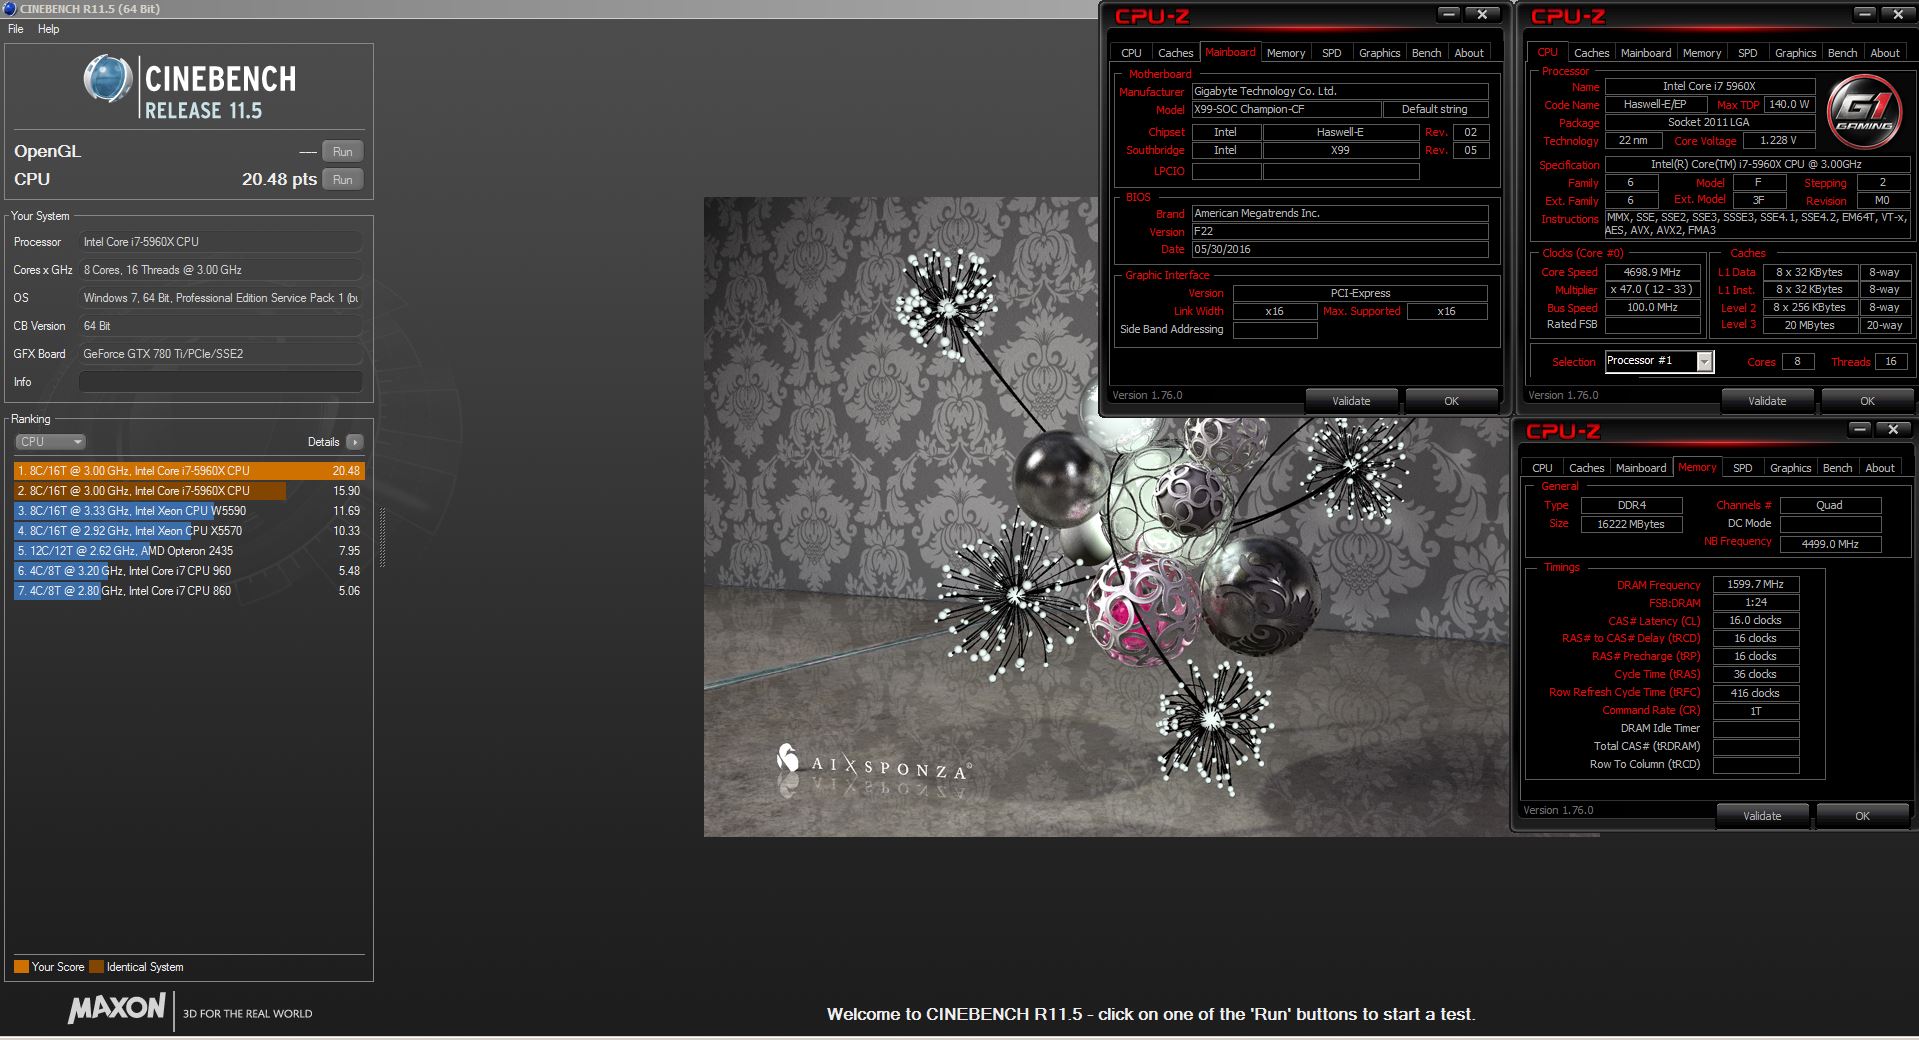This screenshot has width=1919, height=1040.
Task: Click the GFX Board field GeForce GTX 780 Ti
Action: click(x=220, y=354)
